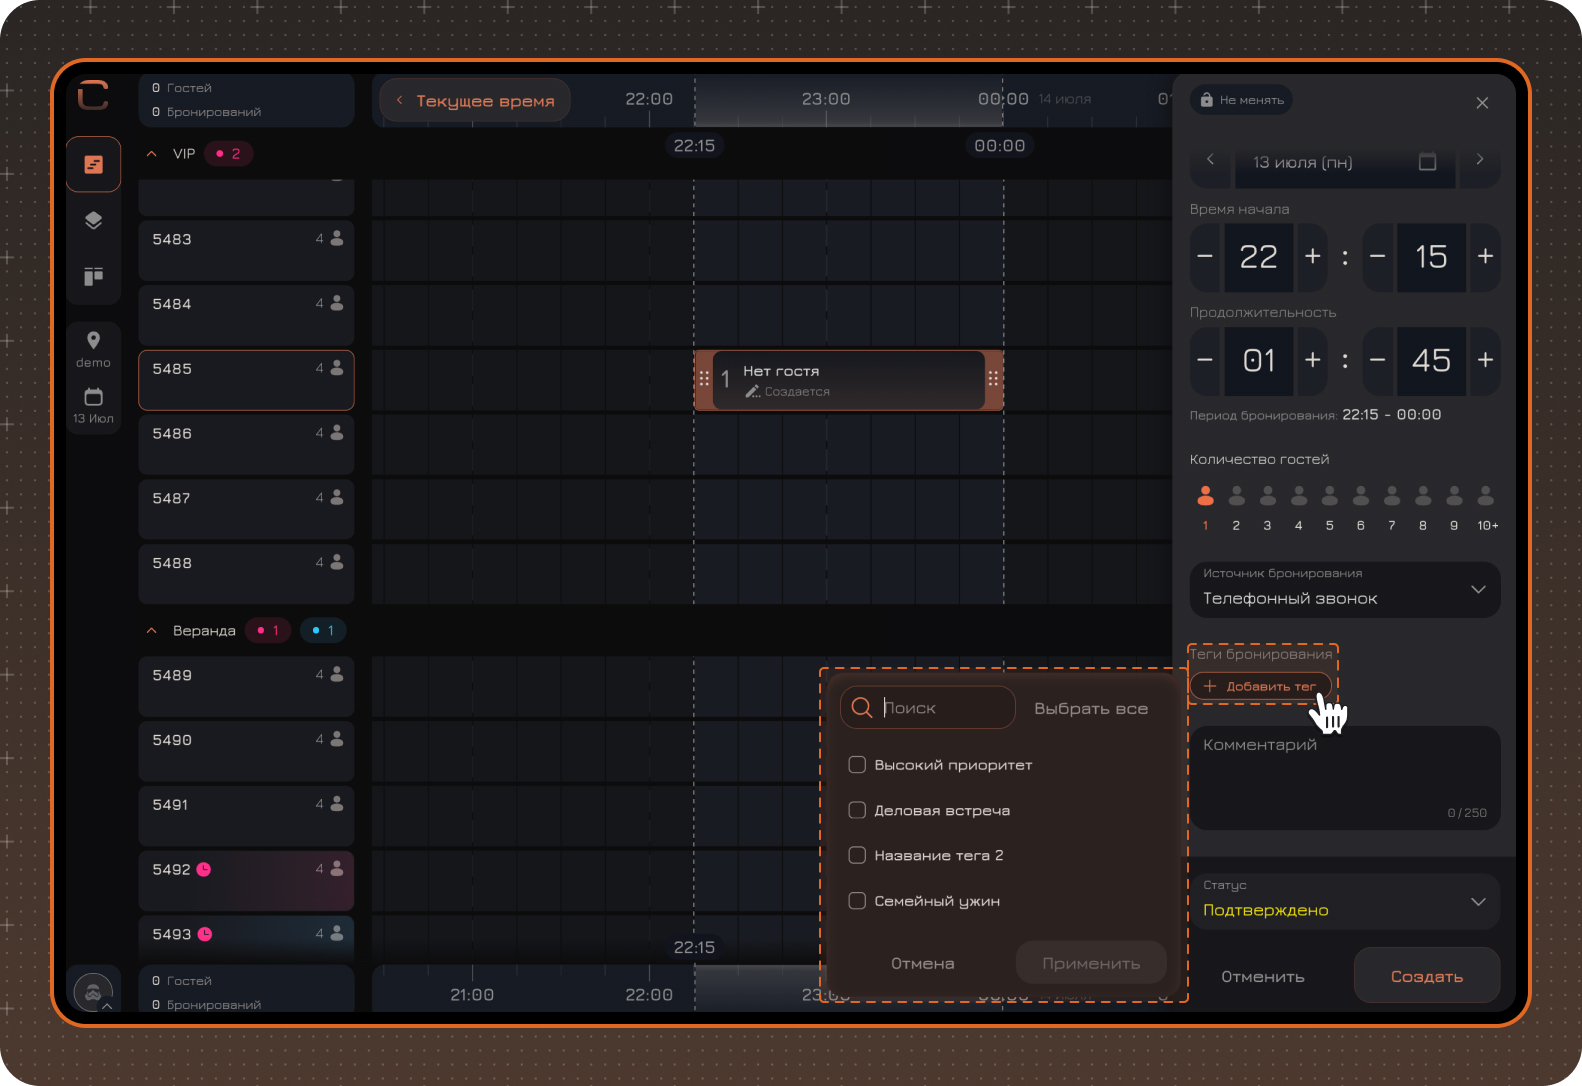Viewport: 1582px width, 1086px height.
Task: Open the Источник бронирования dropdown
Action: 1345,589
